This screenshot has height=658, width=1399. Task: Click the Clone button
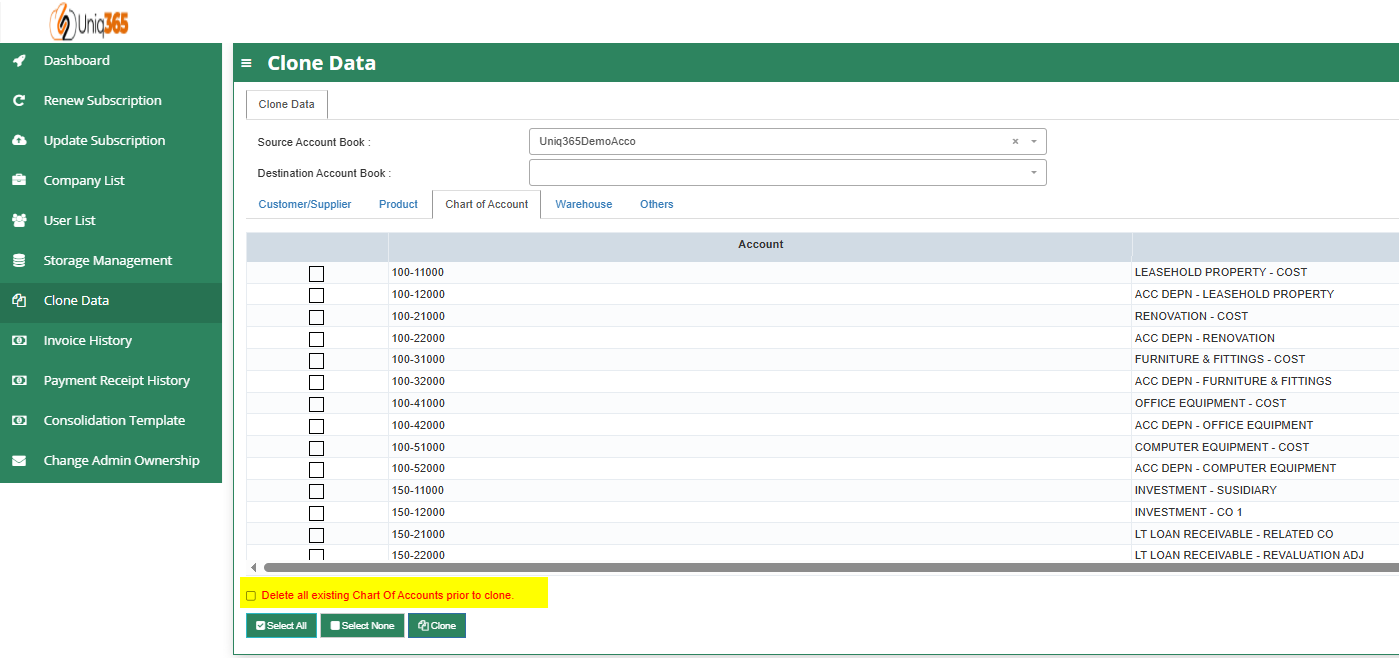tap(437, 626)
